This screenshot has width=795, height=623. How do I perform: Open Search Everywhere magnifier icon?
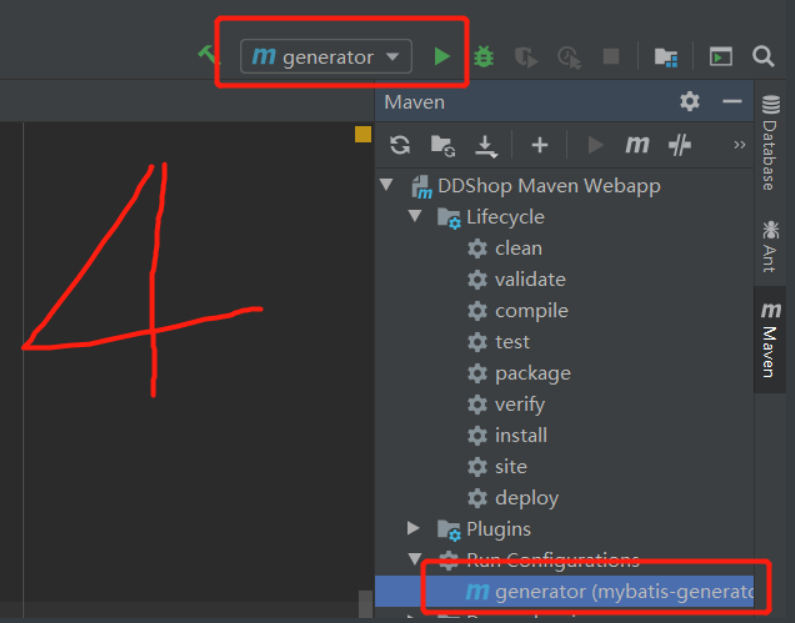click(763, 56)
